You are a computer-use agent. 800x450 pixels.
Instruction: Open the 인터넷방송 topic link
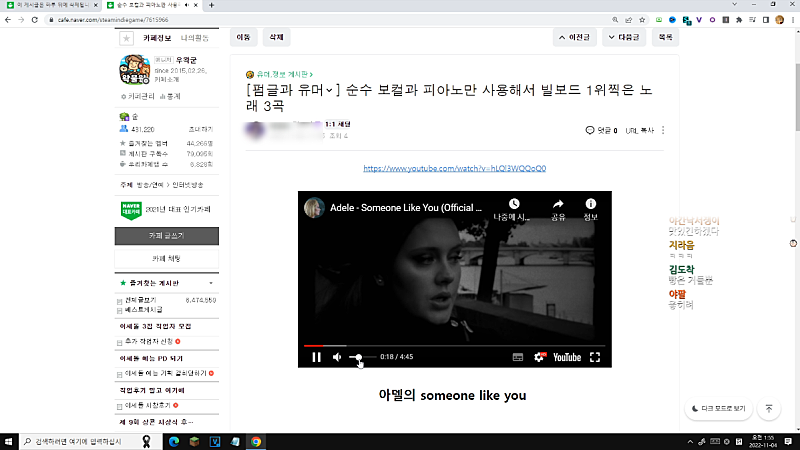(188, 185)
